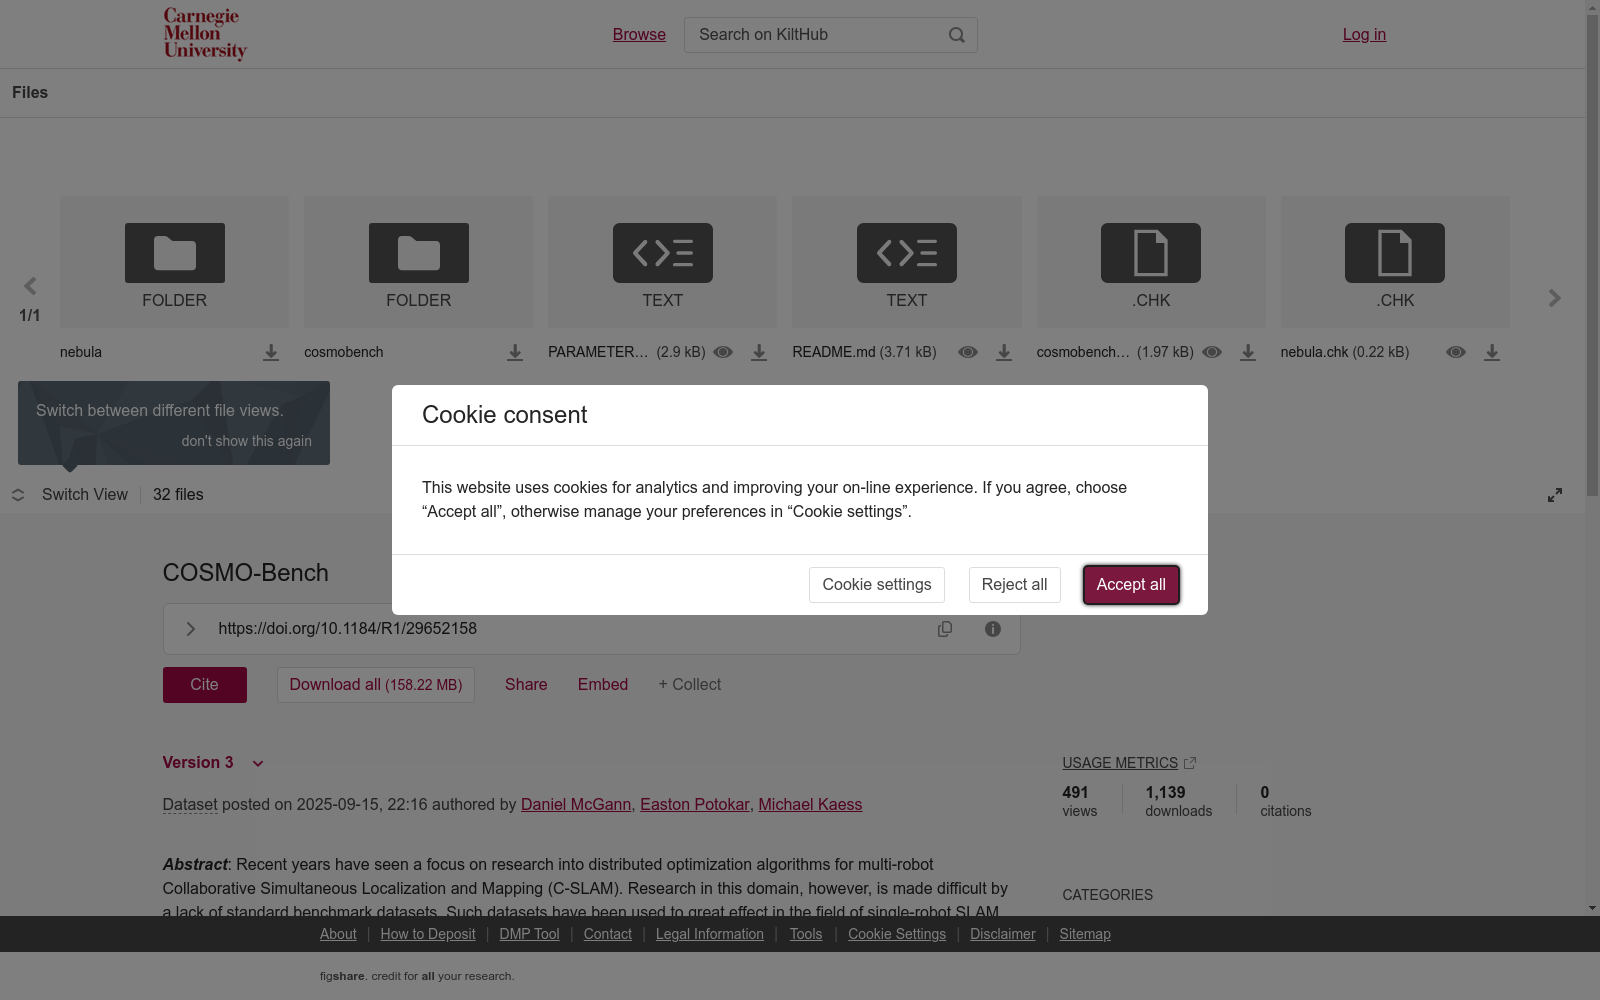1600x1000 pixels.
Task: Download the cosmobench folder
Action: click(515, 353)
